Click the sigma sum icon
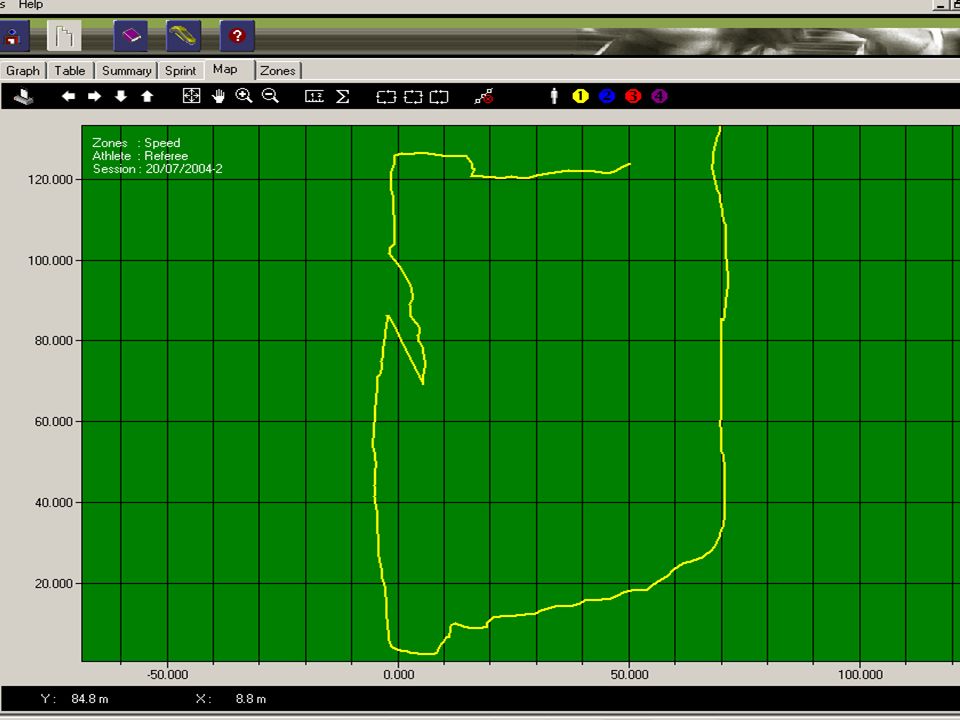 [343, 96]
